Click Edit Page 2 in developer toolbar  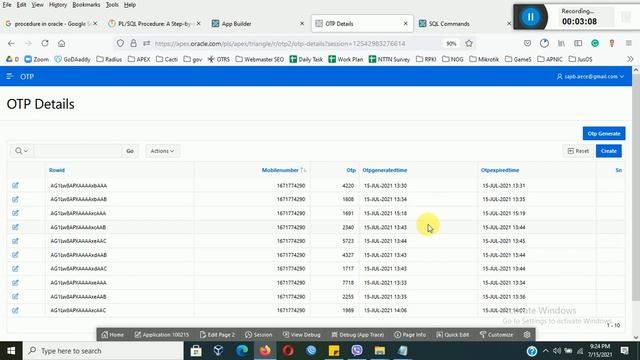coord(218,335)
